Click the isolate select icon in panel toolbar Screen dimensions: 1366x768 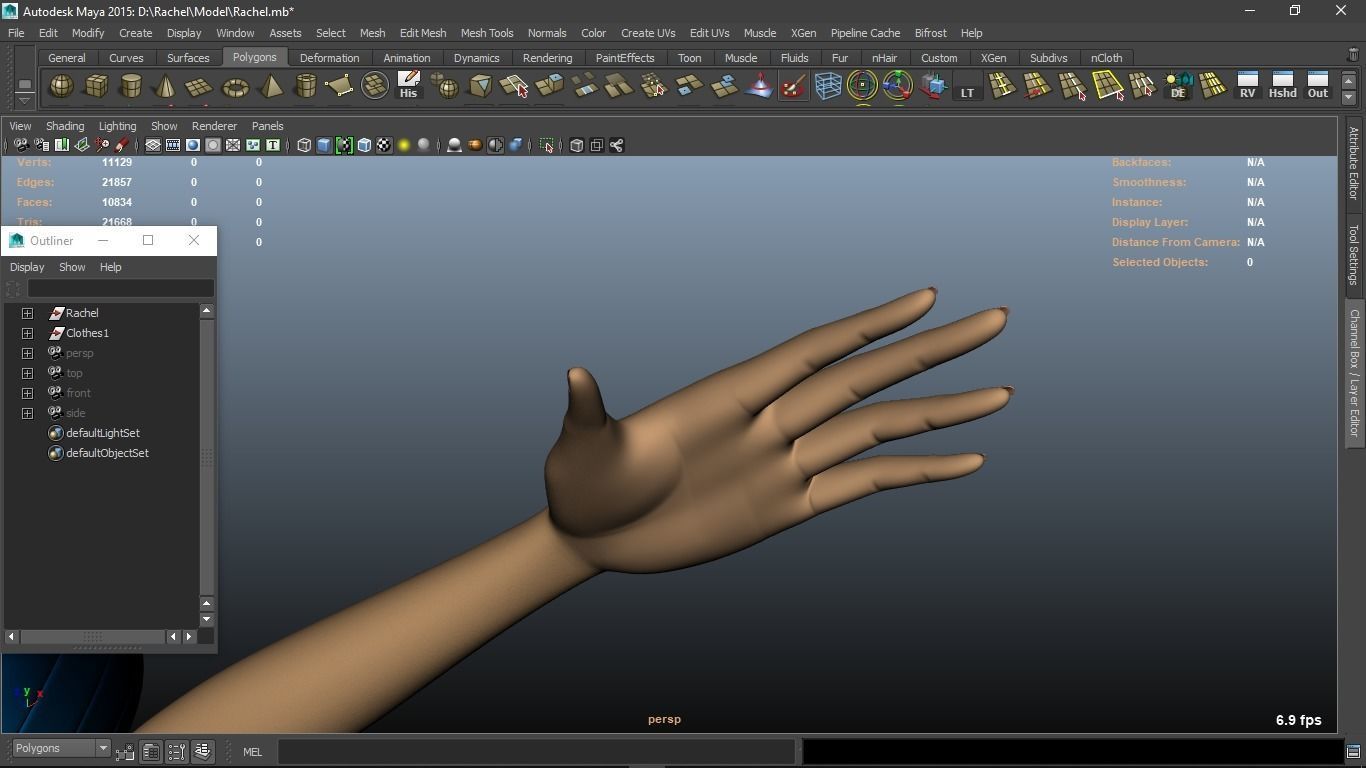coord(546,145)
